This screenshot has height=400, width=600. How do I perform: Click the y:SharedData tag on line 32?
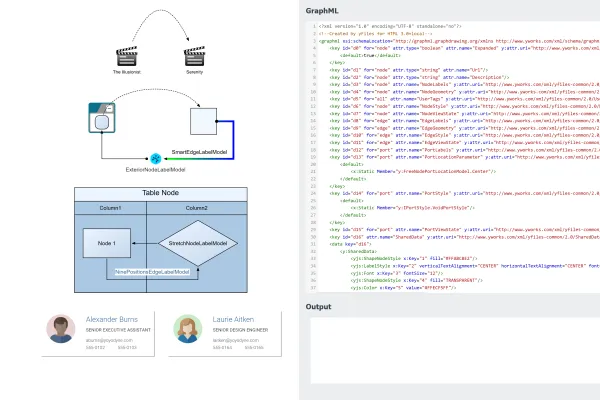[358, 251]
